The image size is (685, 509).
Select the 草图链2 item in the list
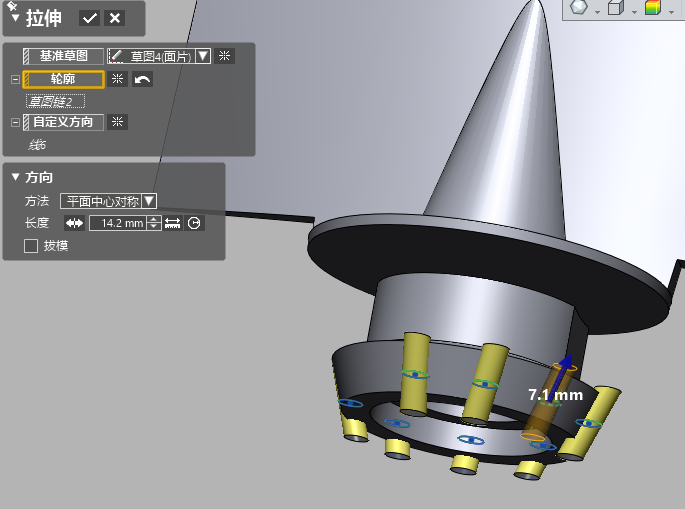tap(56, 101)
